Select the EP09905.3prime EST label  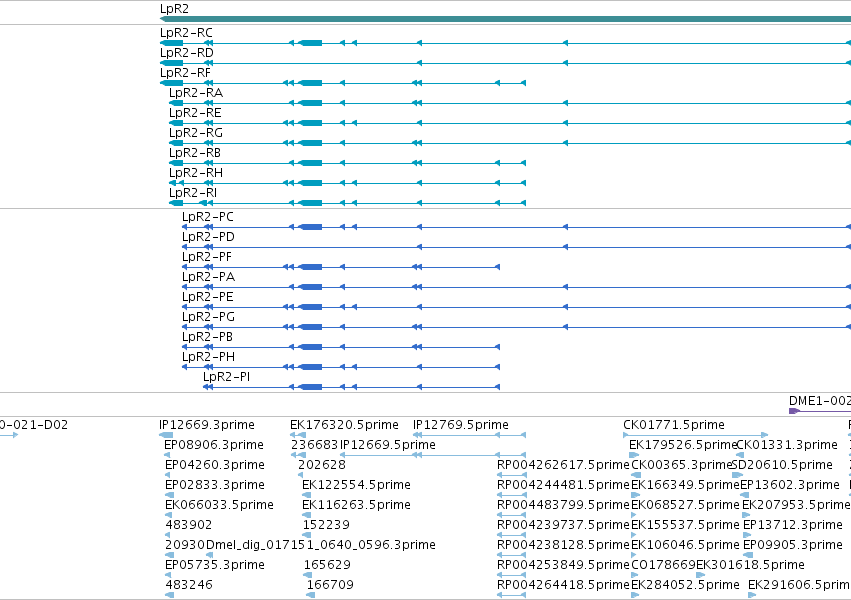click(792, 546)
